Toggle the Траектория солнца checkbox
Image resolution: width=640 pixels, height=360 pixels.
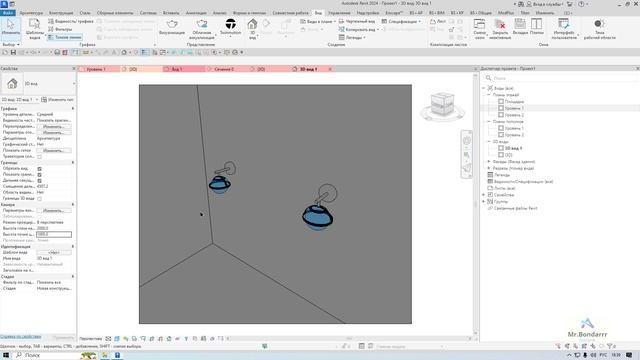(x=40, y=157)
